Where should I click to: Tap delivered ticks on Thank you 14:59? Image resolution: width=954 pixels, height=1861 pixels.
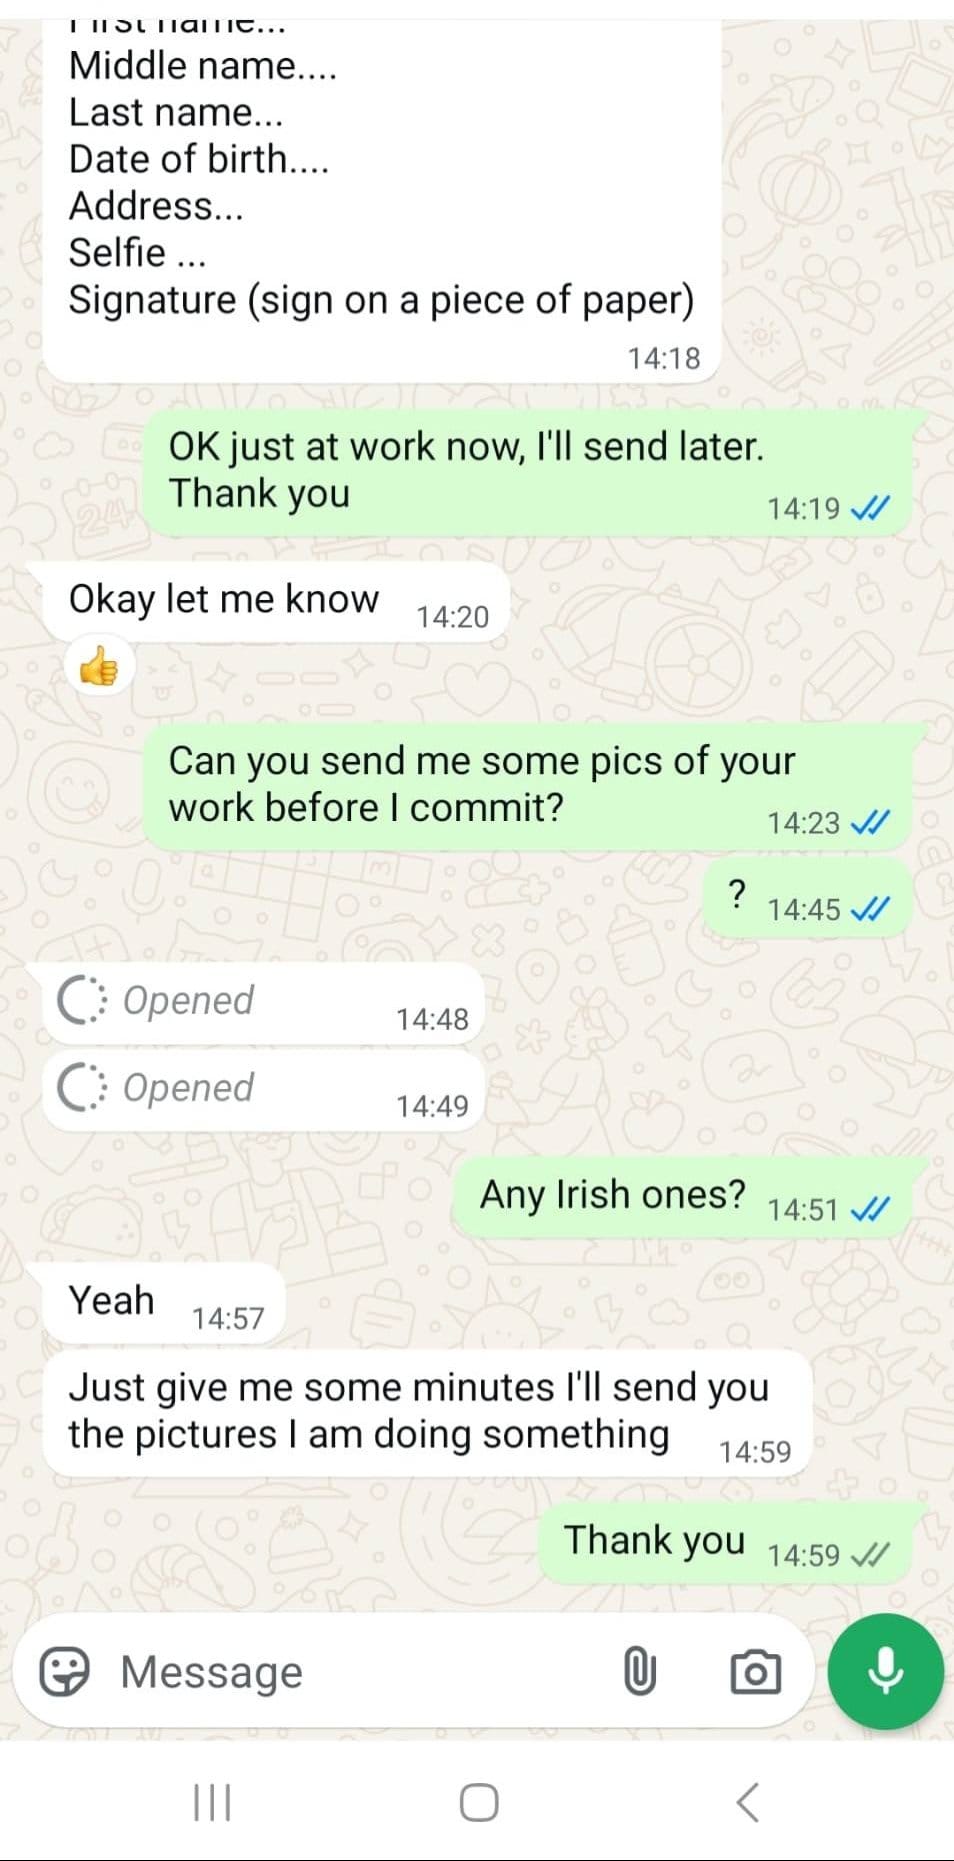click(869, 1555)
